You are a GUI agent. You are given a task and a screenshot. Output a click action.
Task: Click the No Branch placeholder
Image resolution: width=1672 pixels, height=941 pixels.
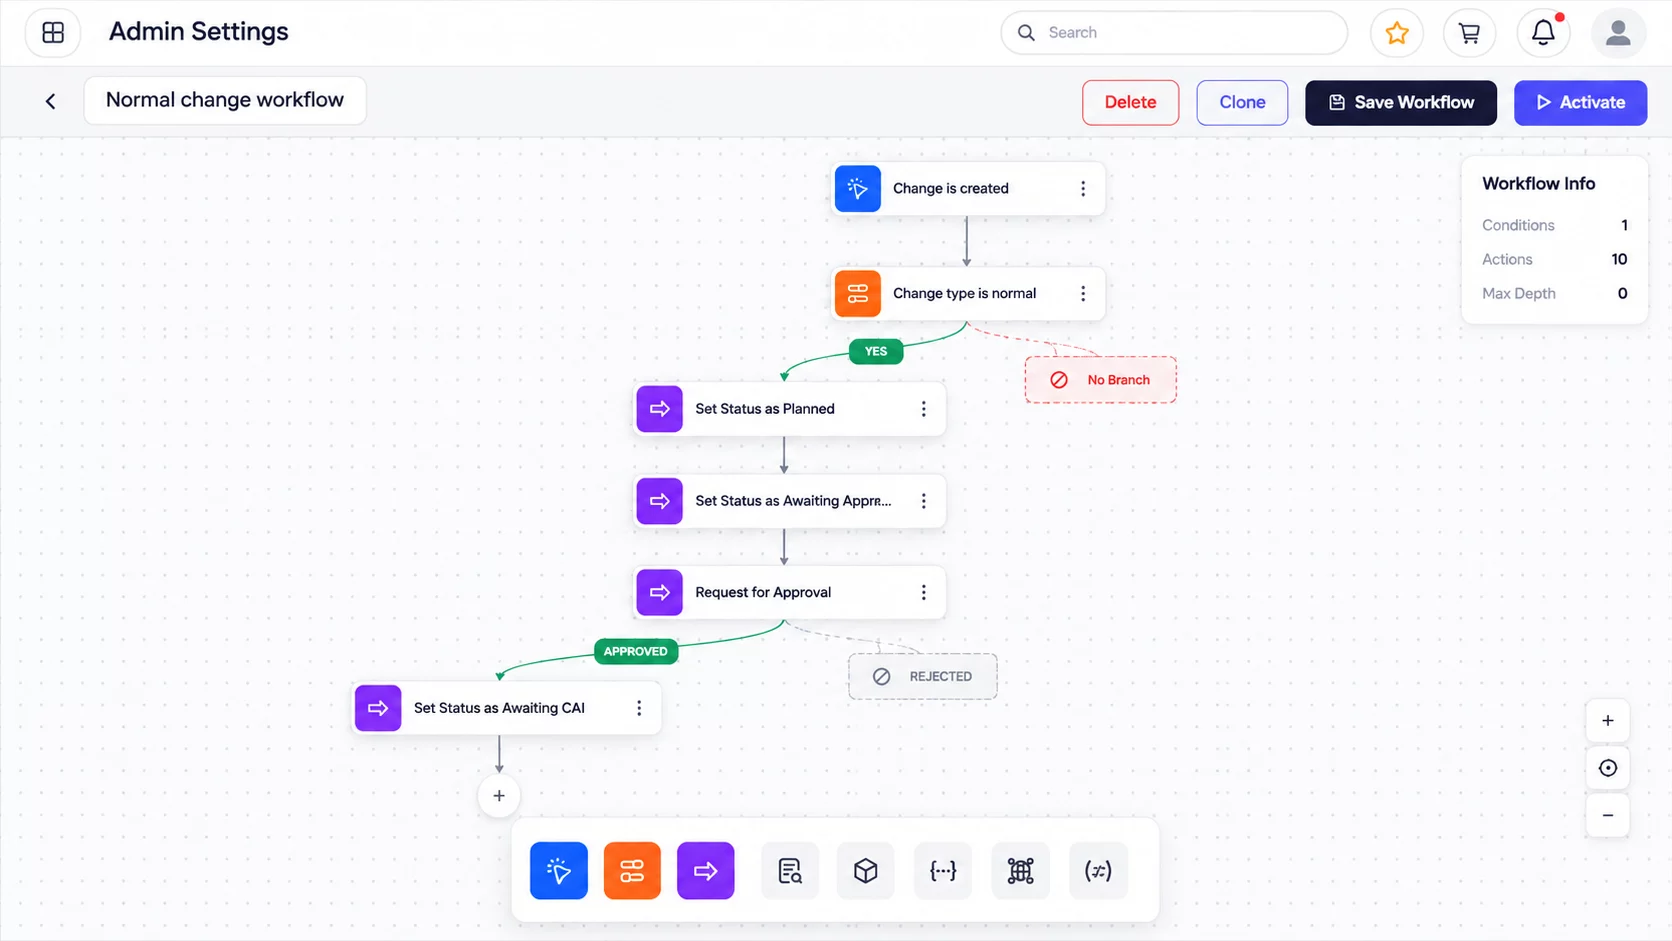coord(1100,380)
